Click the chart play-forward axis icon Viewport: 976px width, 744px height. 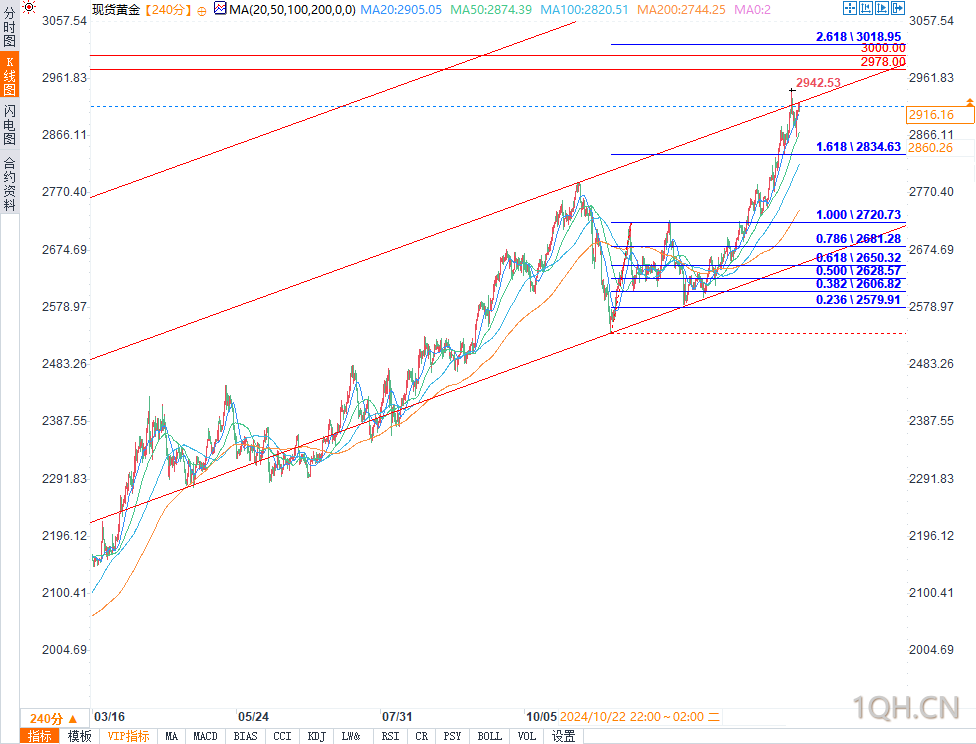(882, 8)
